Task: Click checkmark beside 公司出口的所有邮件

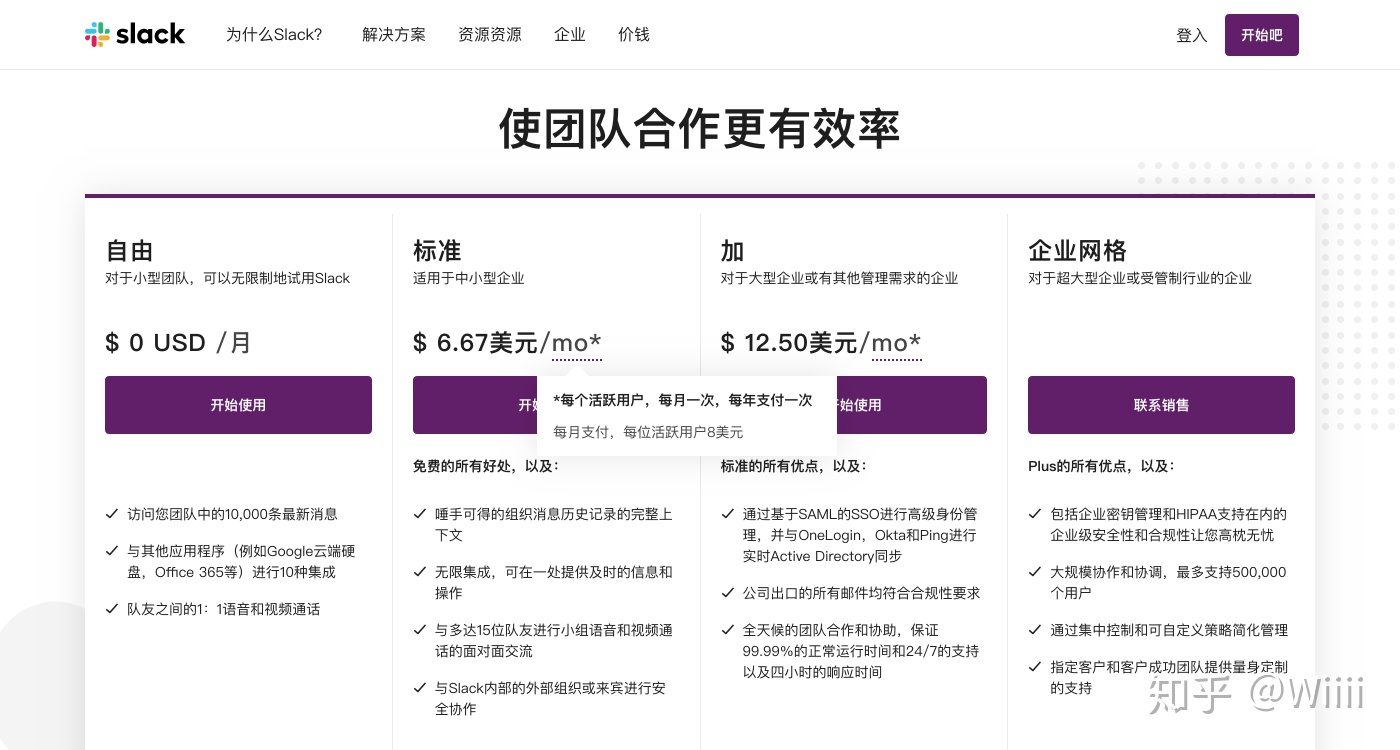Action: [727, 593]
